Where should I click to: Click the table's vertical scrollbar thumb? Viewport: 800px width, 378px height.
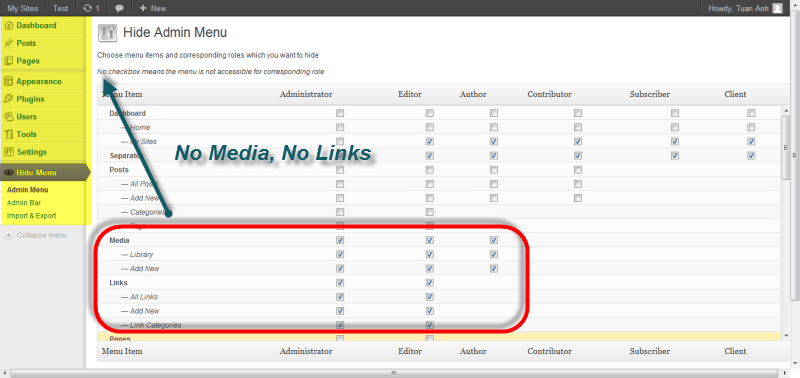point(786,147)
